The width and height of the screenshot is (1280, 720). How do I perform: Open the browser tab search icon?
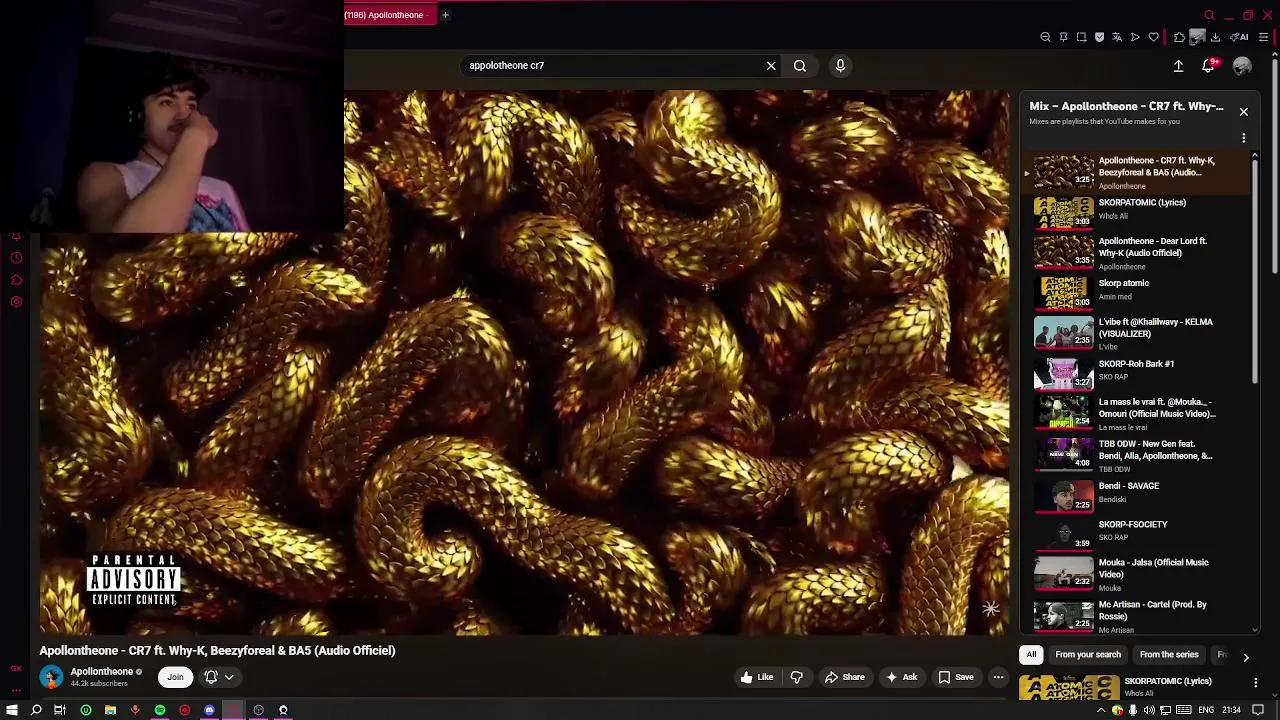[x=1209, y=15]
